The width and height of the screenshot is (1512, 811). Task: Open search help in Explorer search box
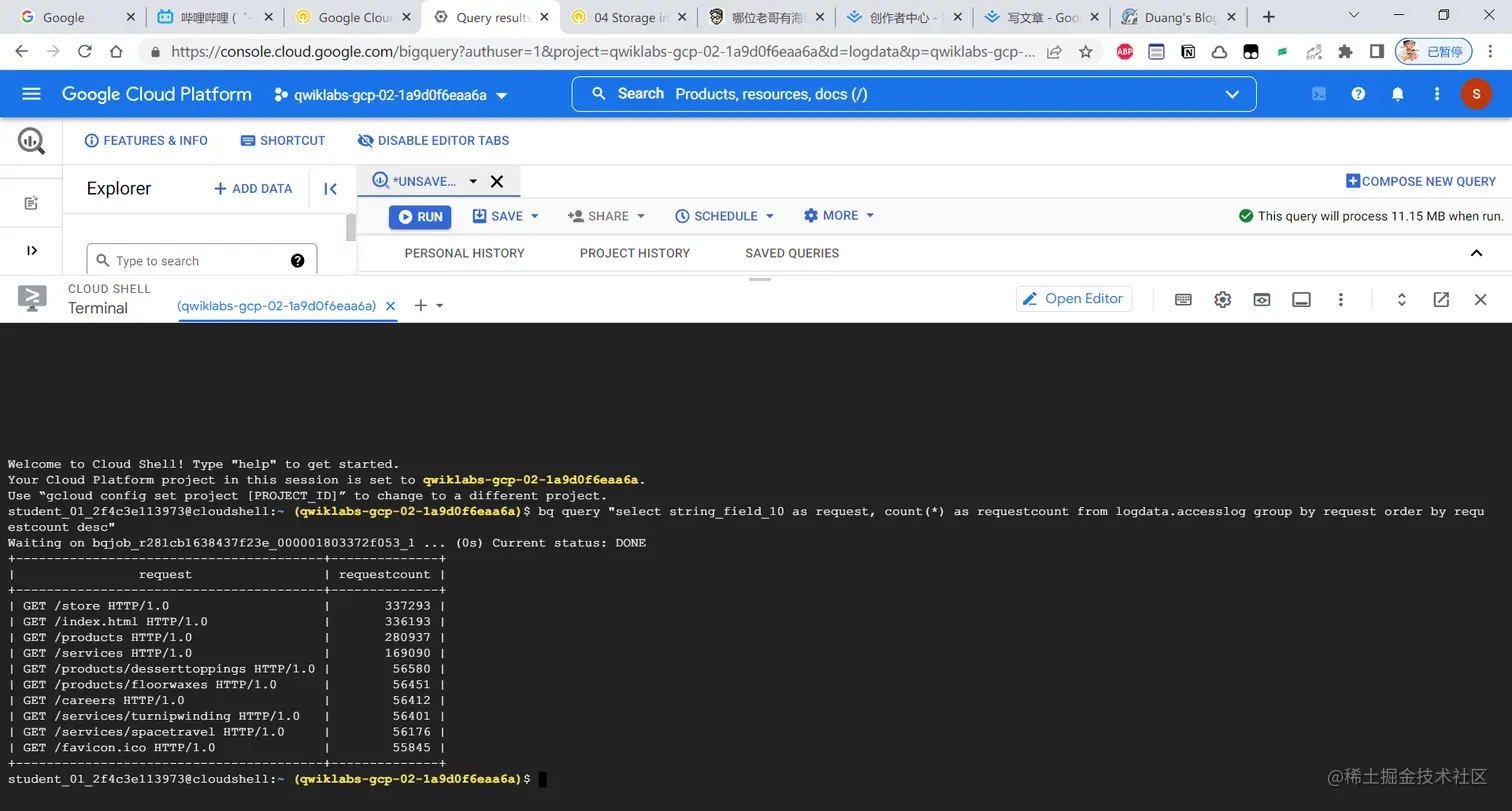click(x=297, y=261)
